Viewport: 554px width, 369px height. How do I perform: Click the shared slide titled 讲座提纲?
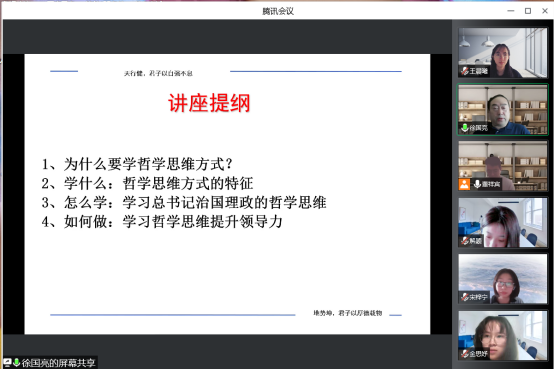tap(227, 194)
